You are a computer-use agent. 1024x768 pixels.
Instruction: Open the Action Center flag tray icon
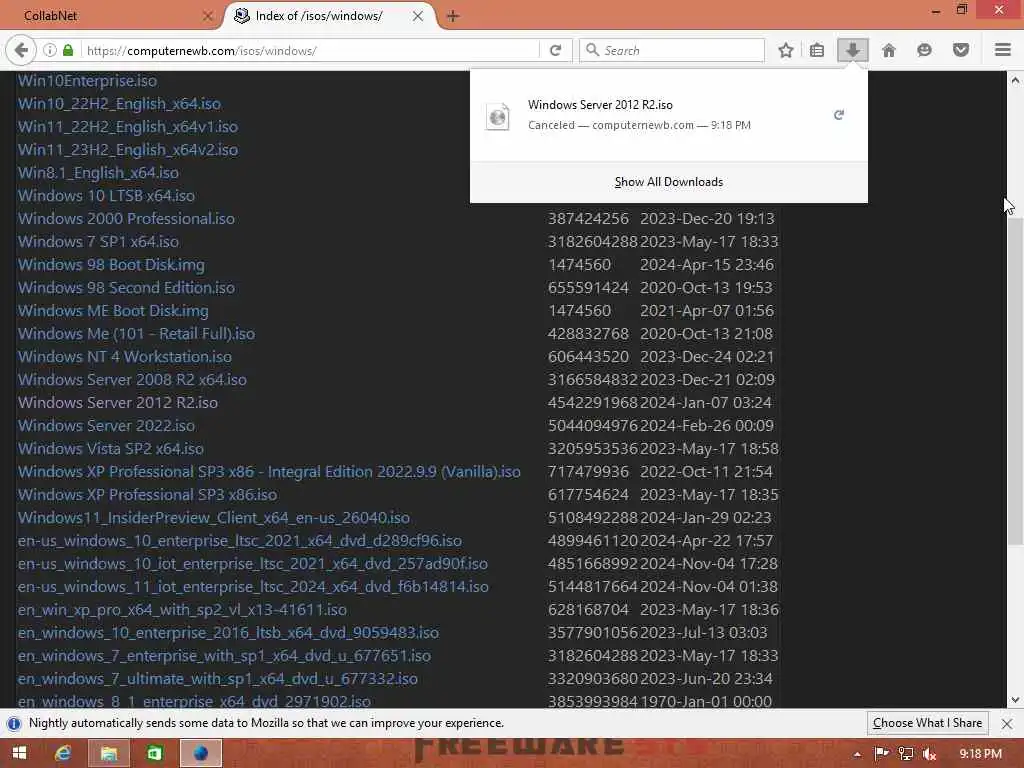pos(881,754)
